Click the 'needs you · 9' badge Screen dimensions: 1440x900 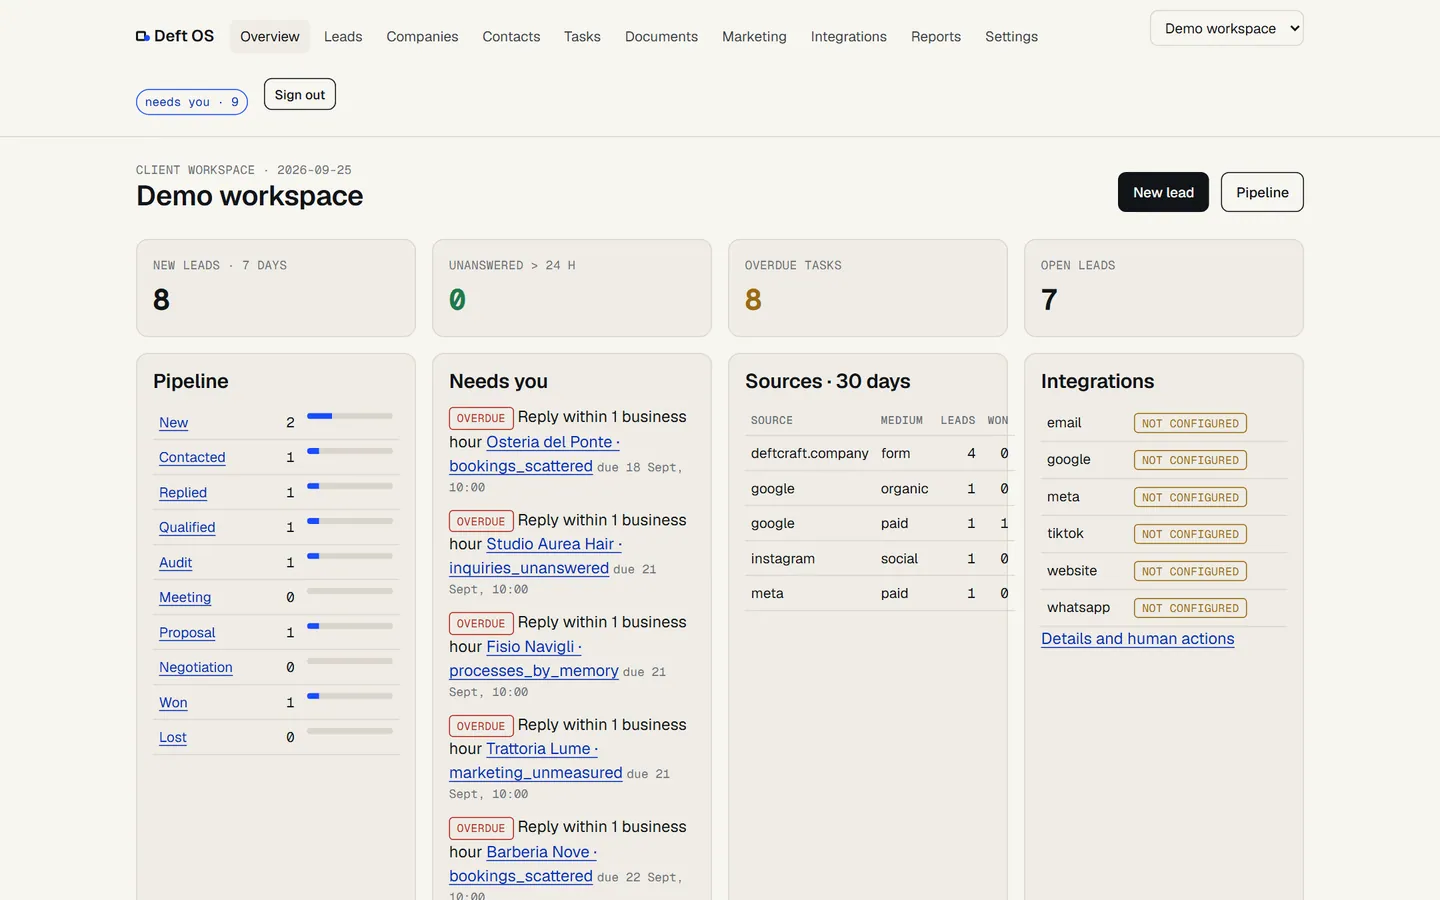coord(192,102)
